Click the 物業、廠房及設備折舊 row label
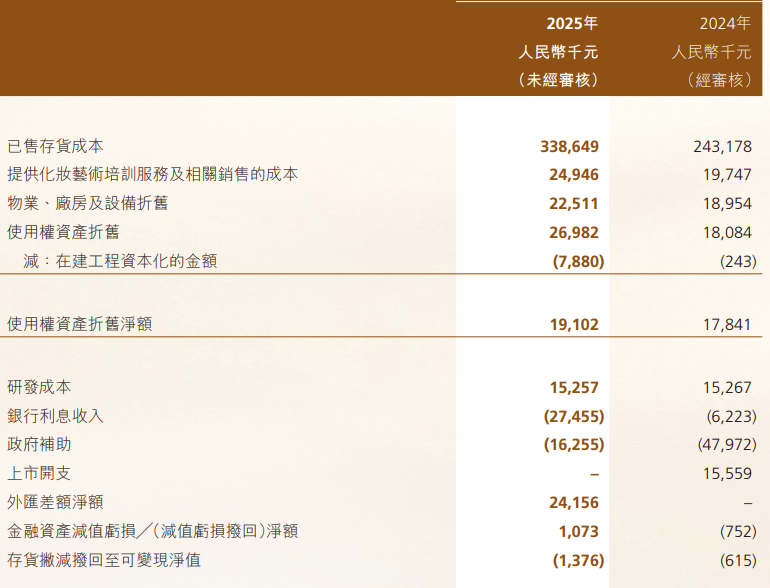770x588 pixels. [x=87, y=203]
